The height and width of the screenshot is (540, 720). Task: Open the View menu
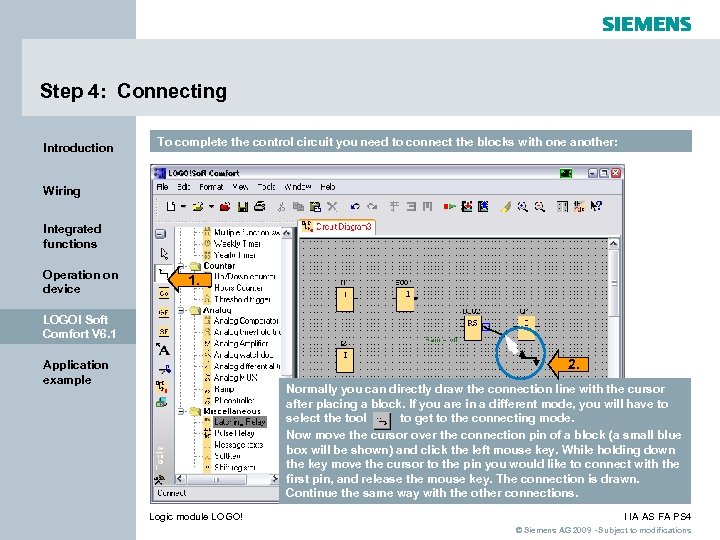(240, 187)
